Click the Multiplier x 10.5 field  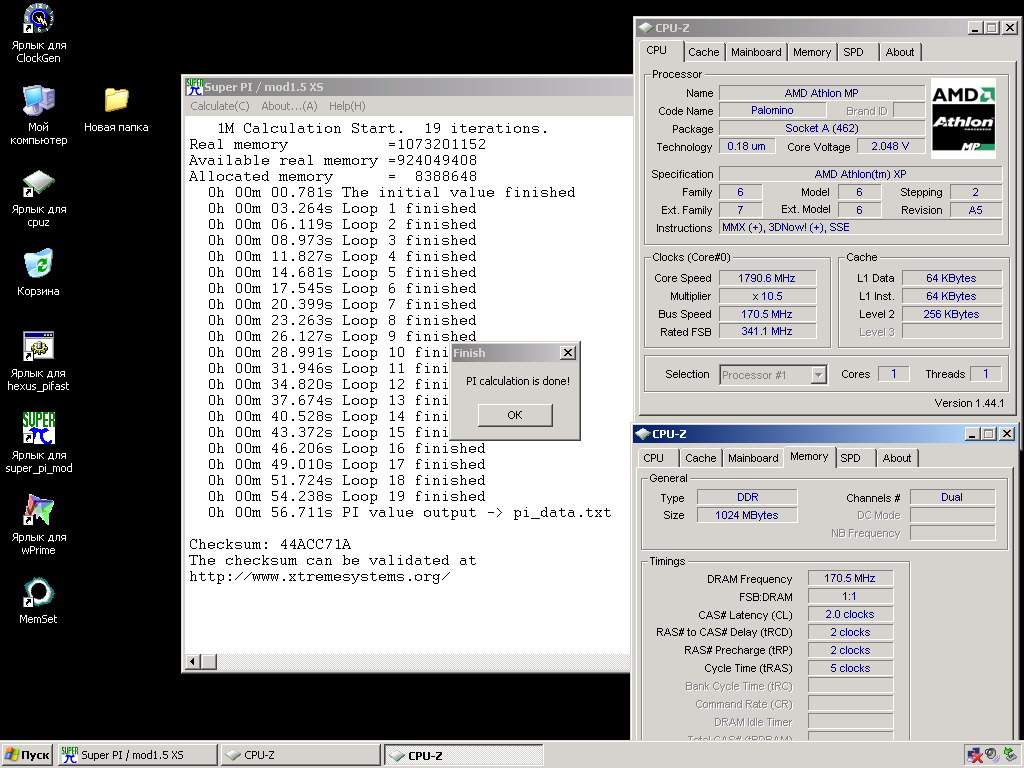tap(767, 296)
